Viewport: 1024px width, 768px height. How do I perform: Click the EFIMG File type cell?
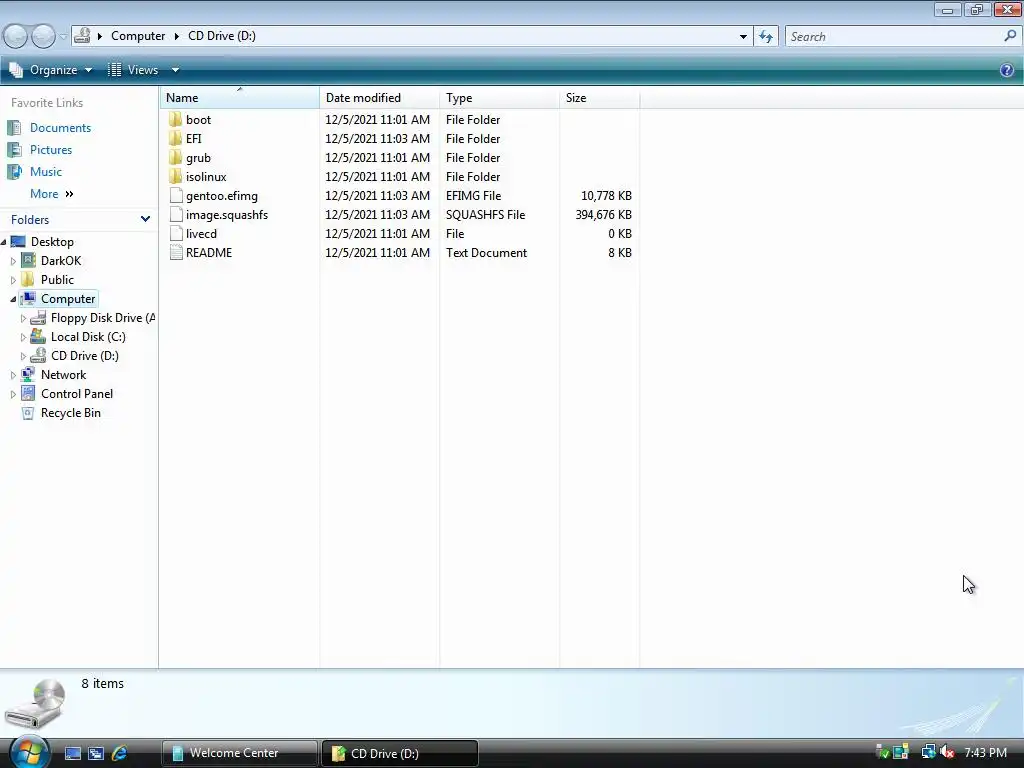473,195
